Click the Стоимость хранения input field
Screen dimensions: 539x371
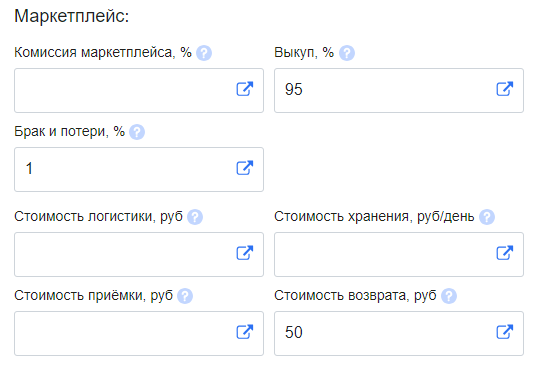pyautogui.click(x=399, y=254)
